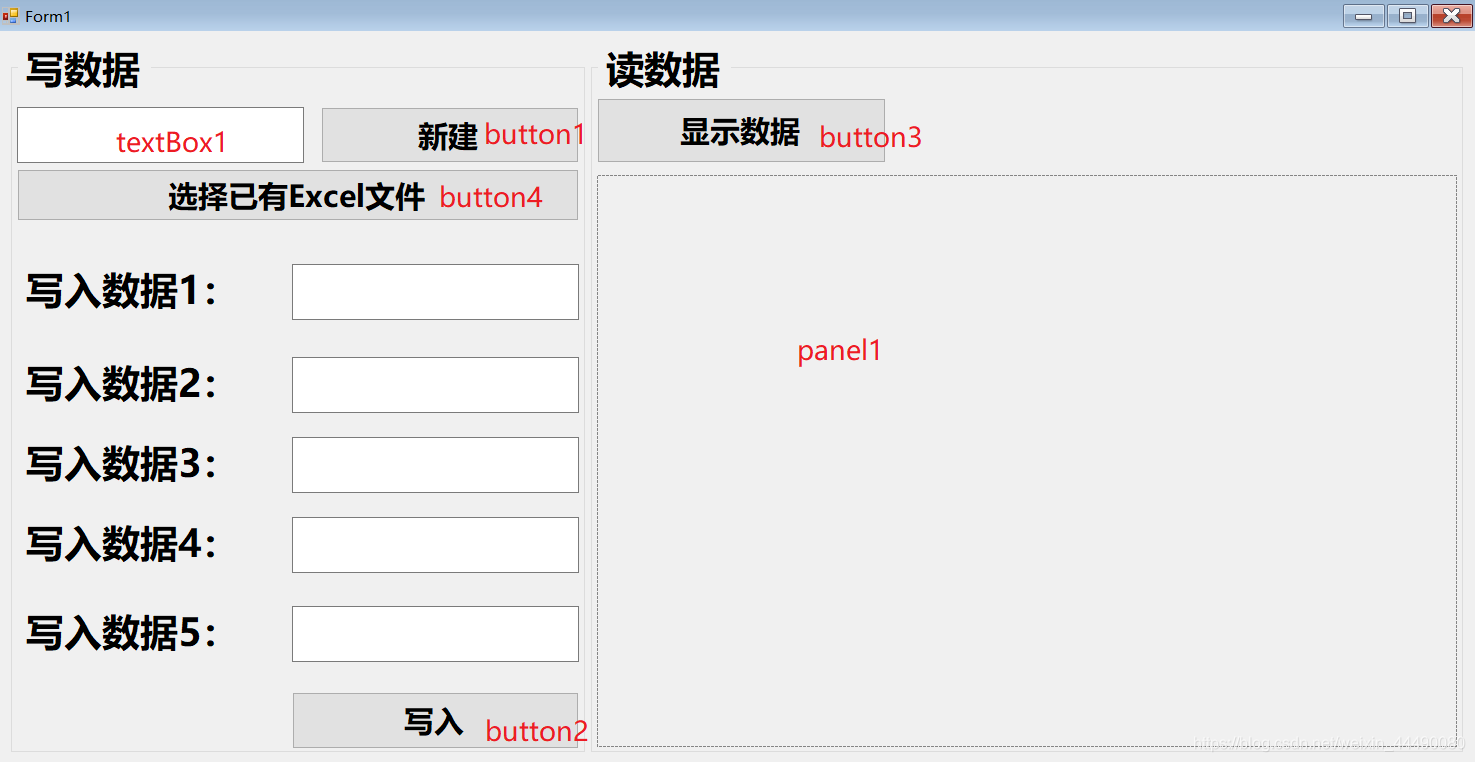Maximize the Form1 window
Screen dimensions: 1475x762
(x=1407, y=16)
